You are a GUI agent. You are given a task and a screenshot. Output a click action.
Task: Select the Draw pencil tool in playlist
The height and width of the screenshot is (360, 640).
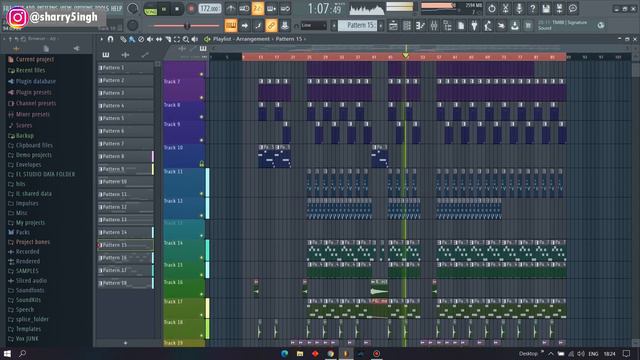123,39
